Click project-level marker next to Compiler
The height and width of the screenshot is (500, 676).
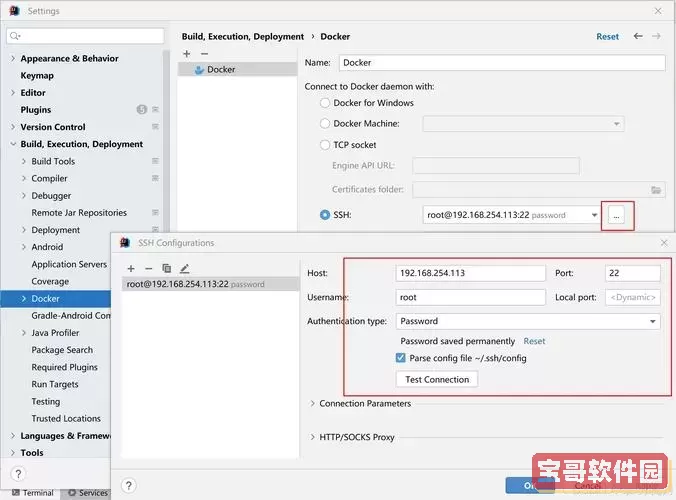[155, 178]
